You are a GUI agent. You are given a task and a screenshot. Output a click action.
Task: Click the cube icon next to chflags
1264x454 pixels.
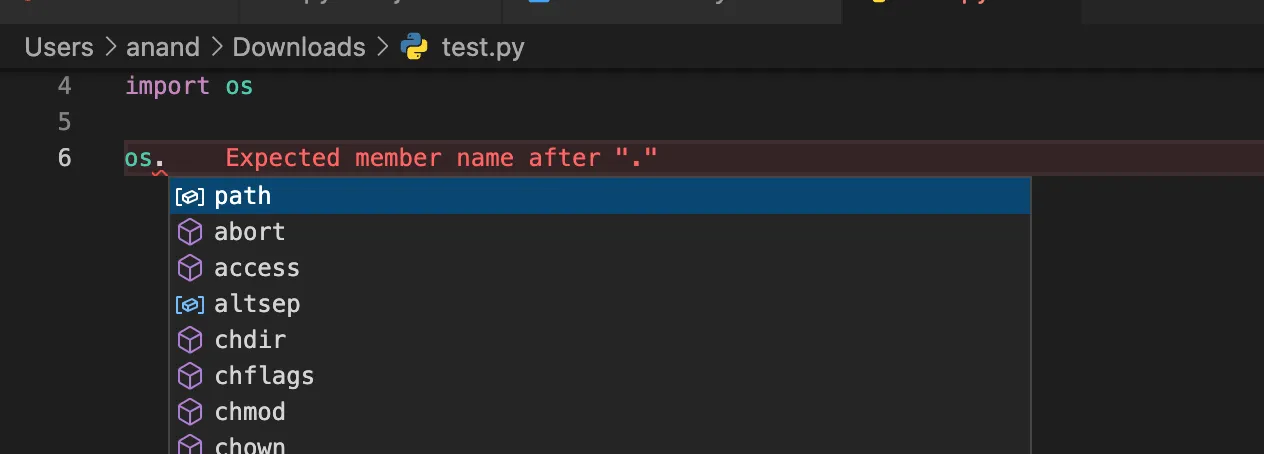click(190, 376)
